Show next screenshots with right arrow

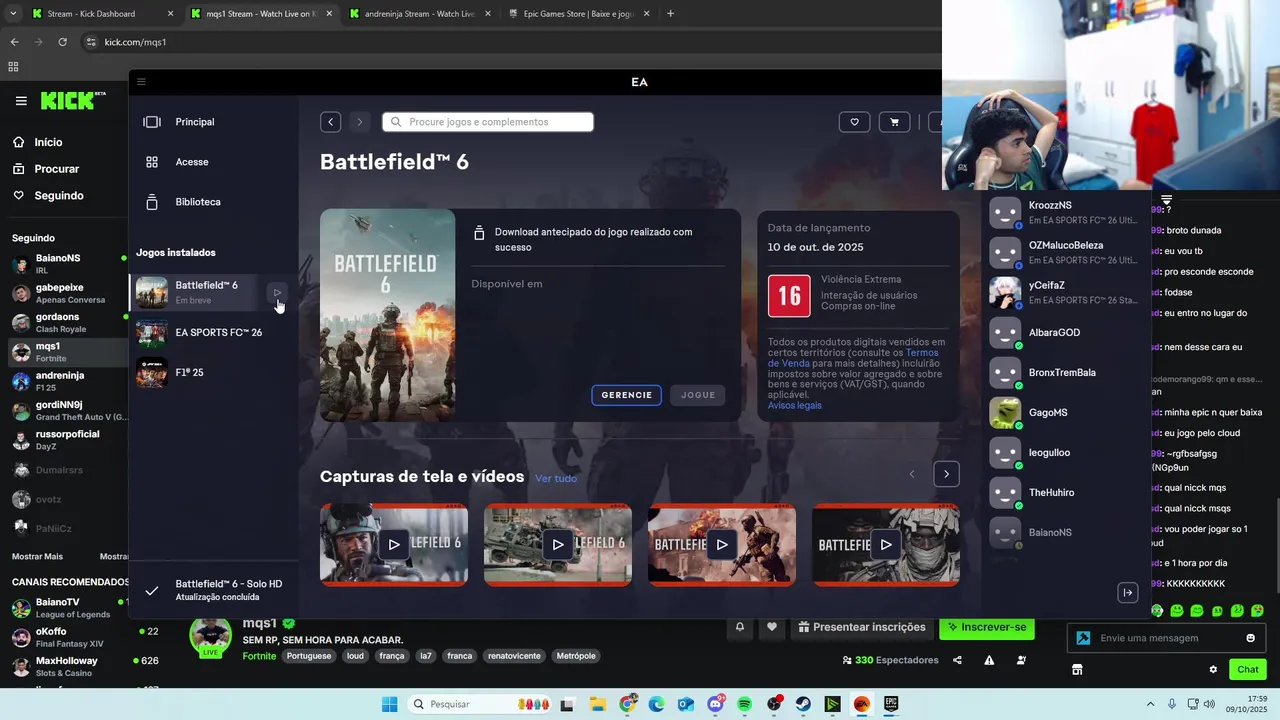946,474
